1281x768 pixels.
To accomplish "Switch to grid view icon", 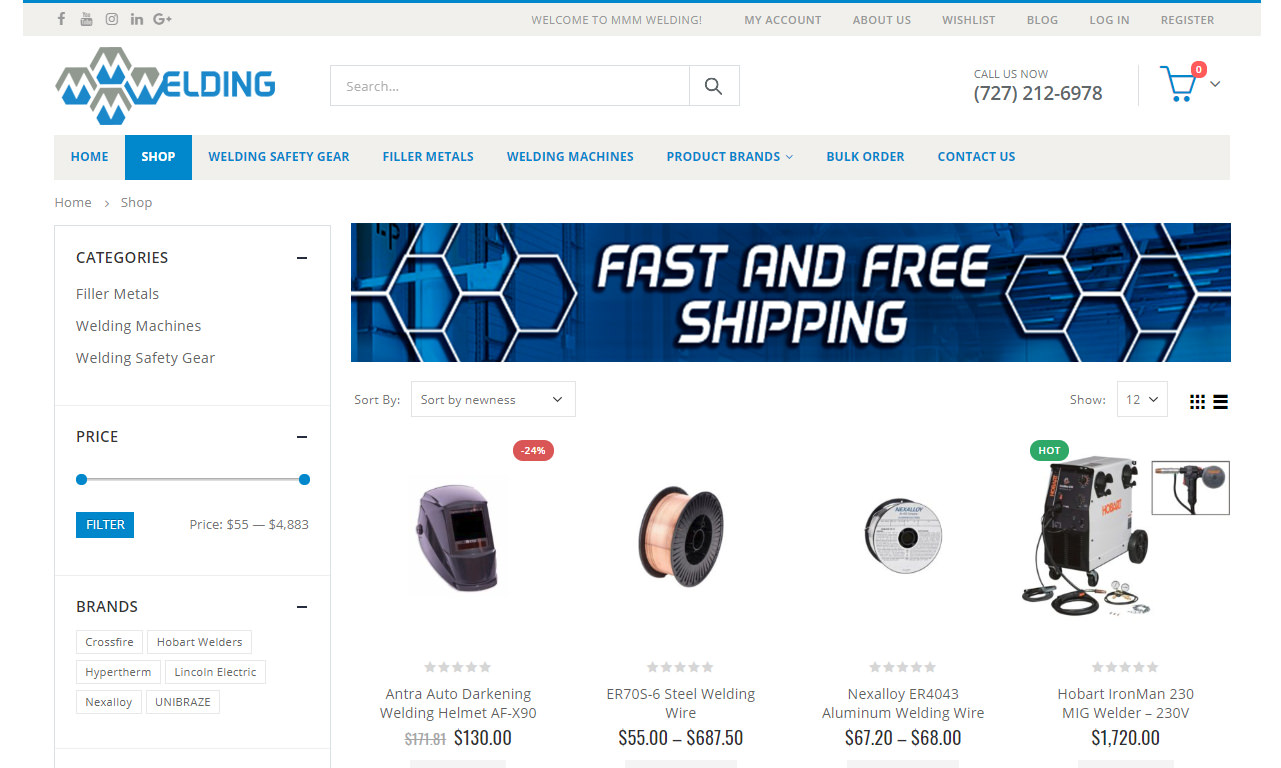I will pos(1197,402).
